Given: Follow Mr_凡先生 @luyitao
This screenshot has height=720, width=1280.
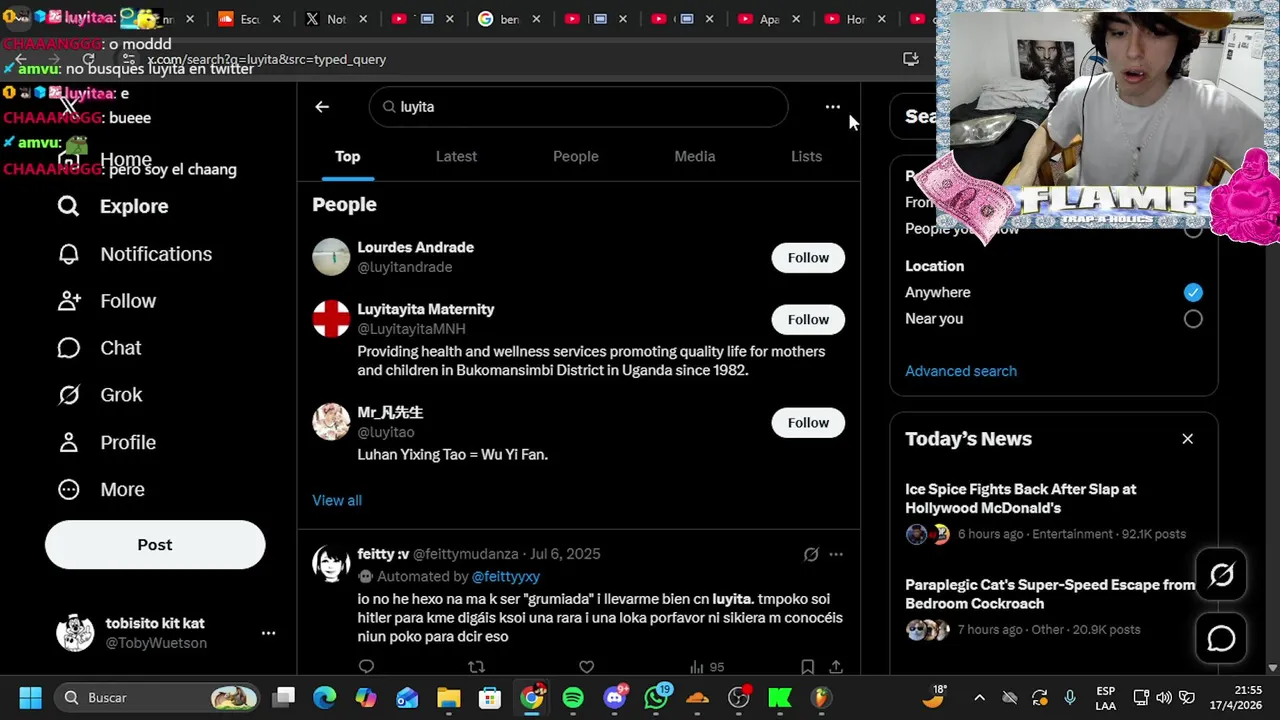Looking at the screenshot, I should click(x=808, y=423).
